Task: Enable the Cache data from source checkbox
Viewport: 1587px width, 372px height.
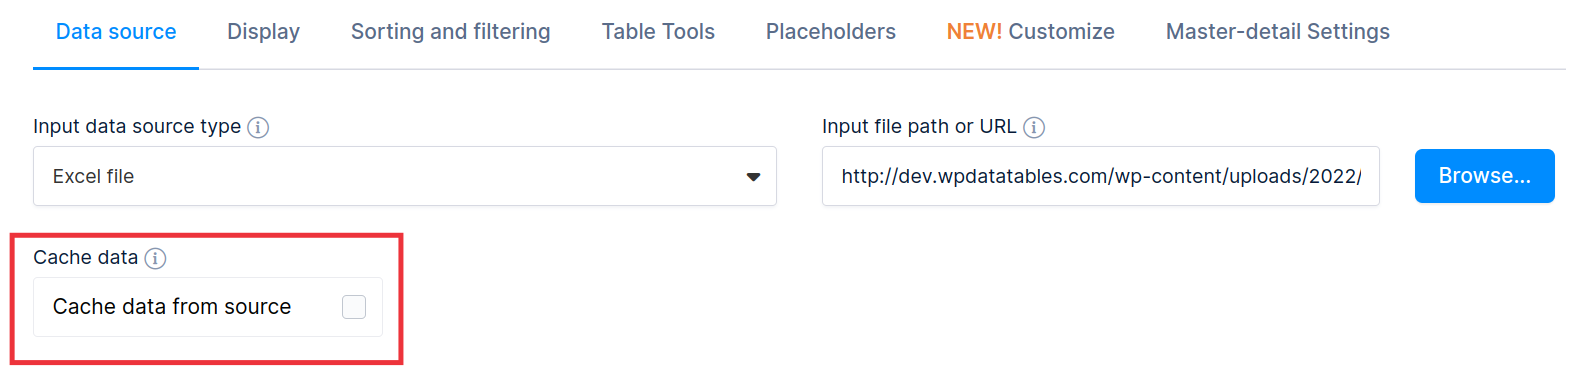Action: [x=354, y=307]
